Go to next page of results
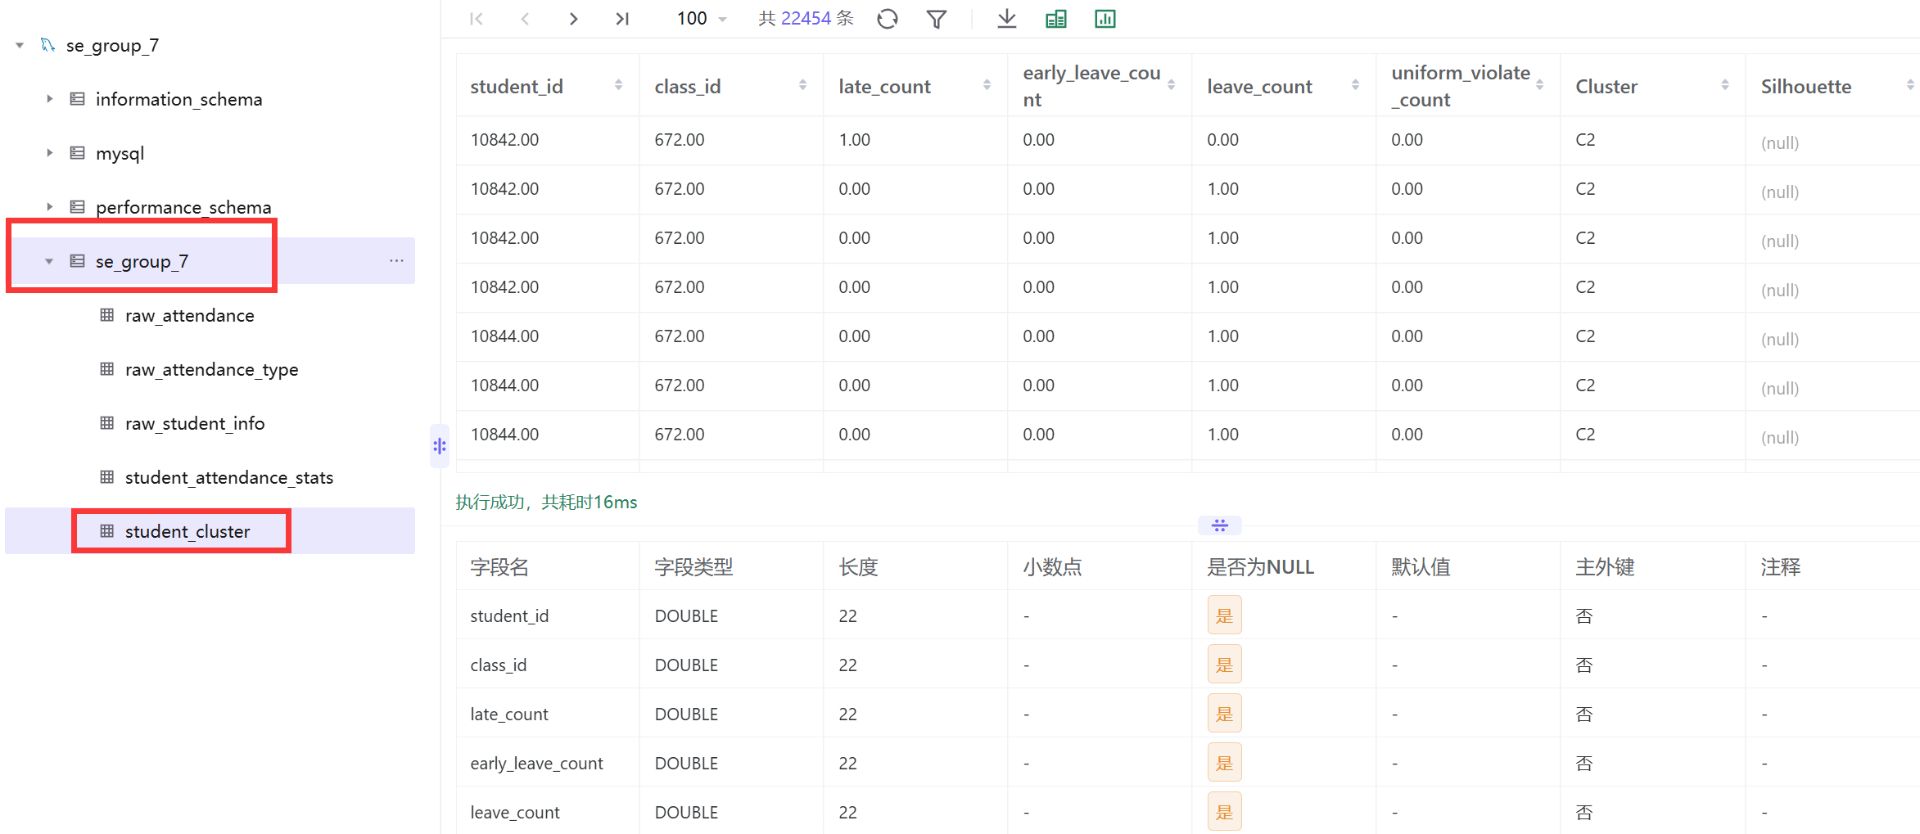Viewport: 1920px width, 834px height. click(x=573, y=18)
